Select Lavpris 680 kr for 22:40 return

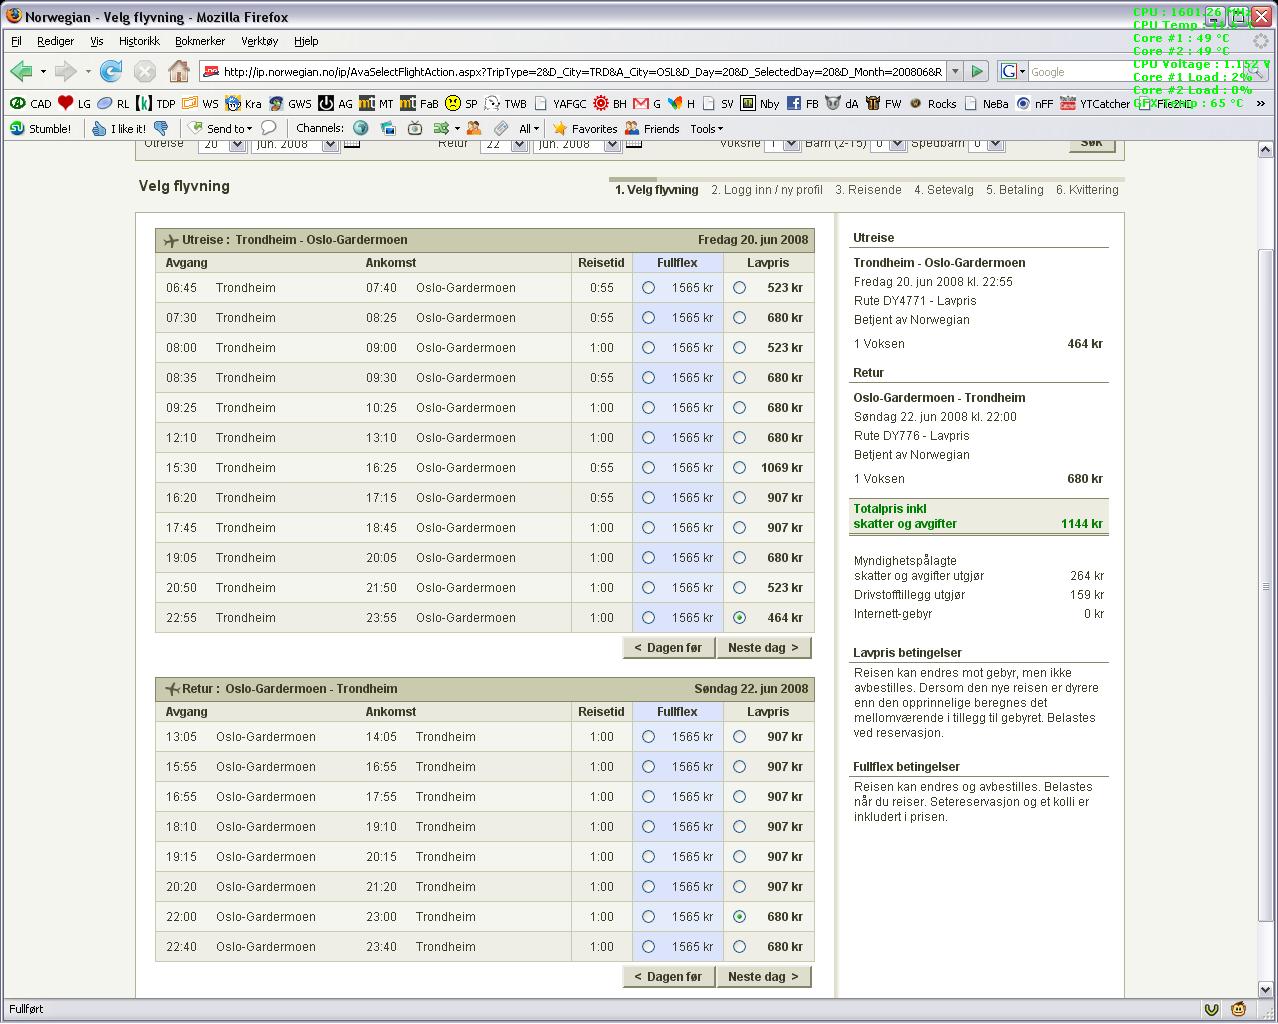pyautogui.click(x=739, y=946)
